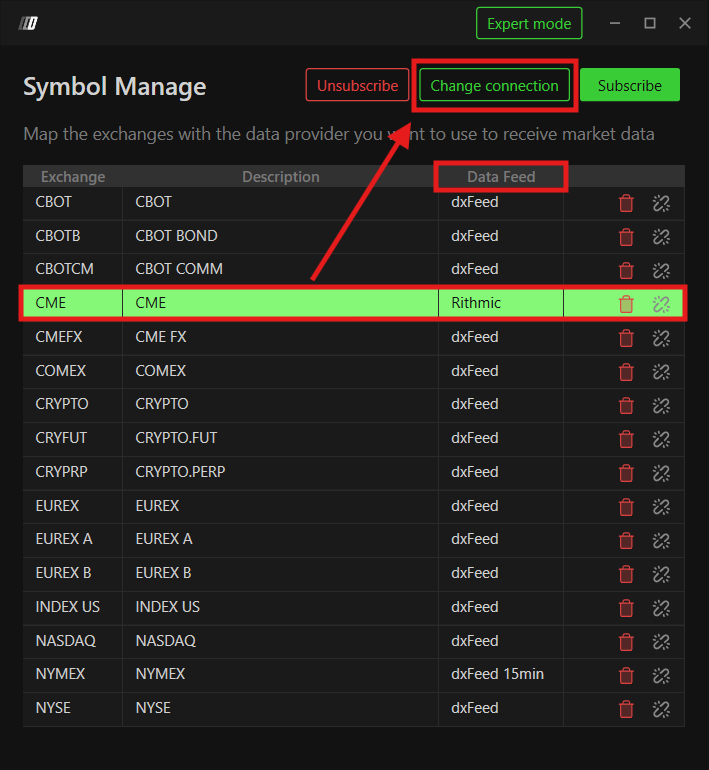Select the COMEX exchange cell

[x=73, y=371]
